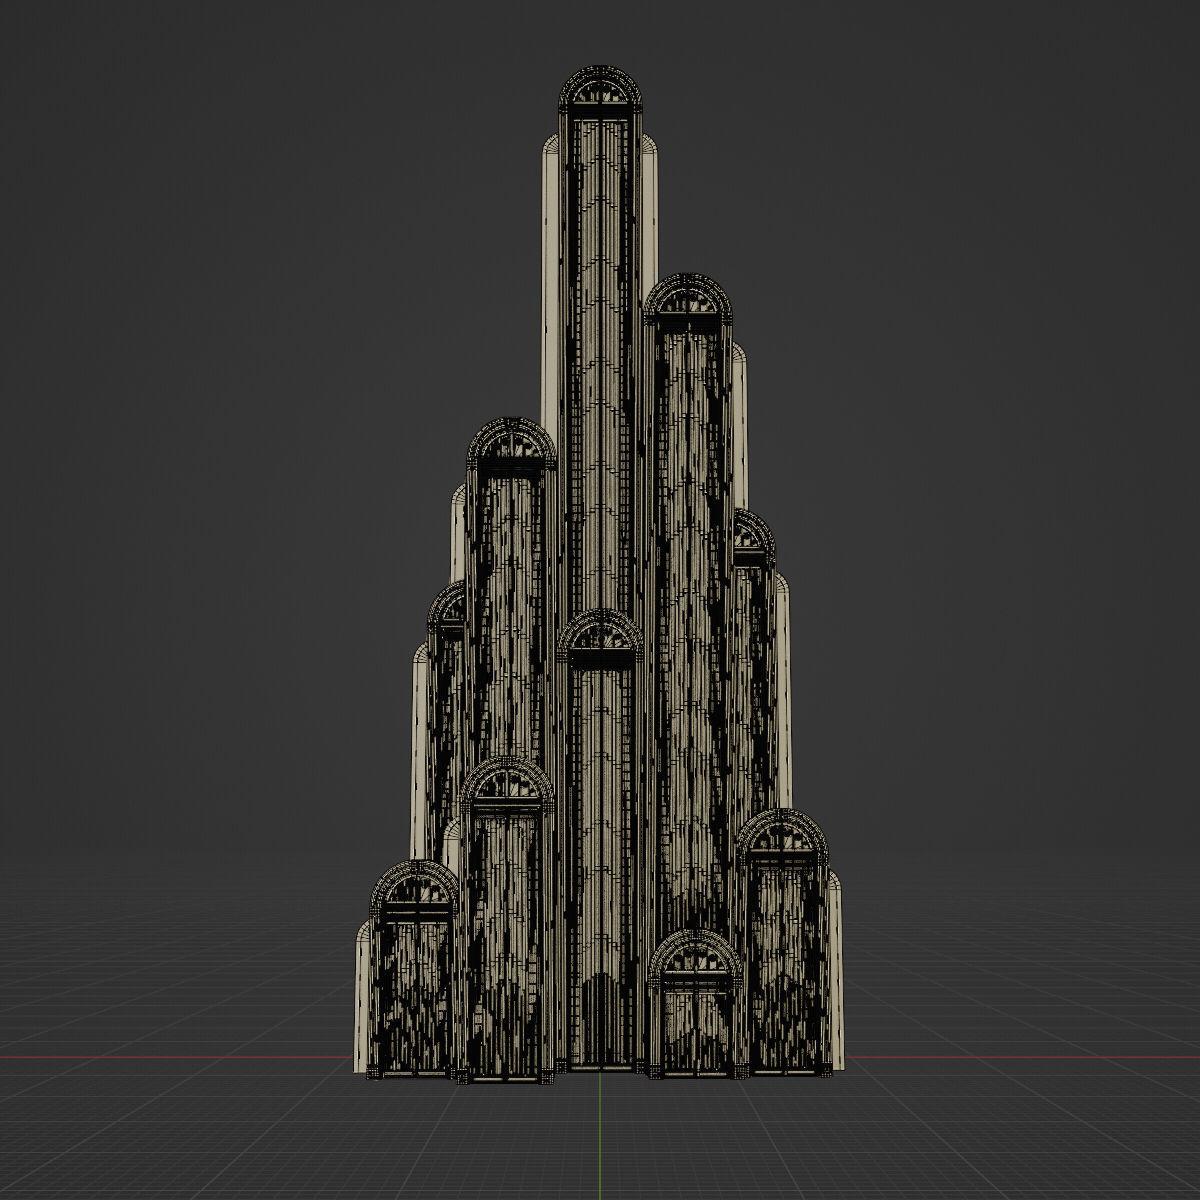Click the lowest front arched doorway of the model
The image size is (1200, 1200).
pos(696,1004)
